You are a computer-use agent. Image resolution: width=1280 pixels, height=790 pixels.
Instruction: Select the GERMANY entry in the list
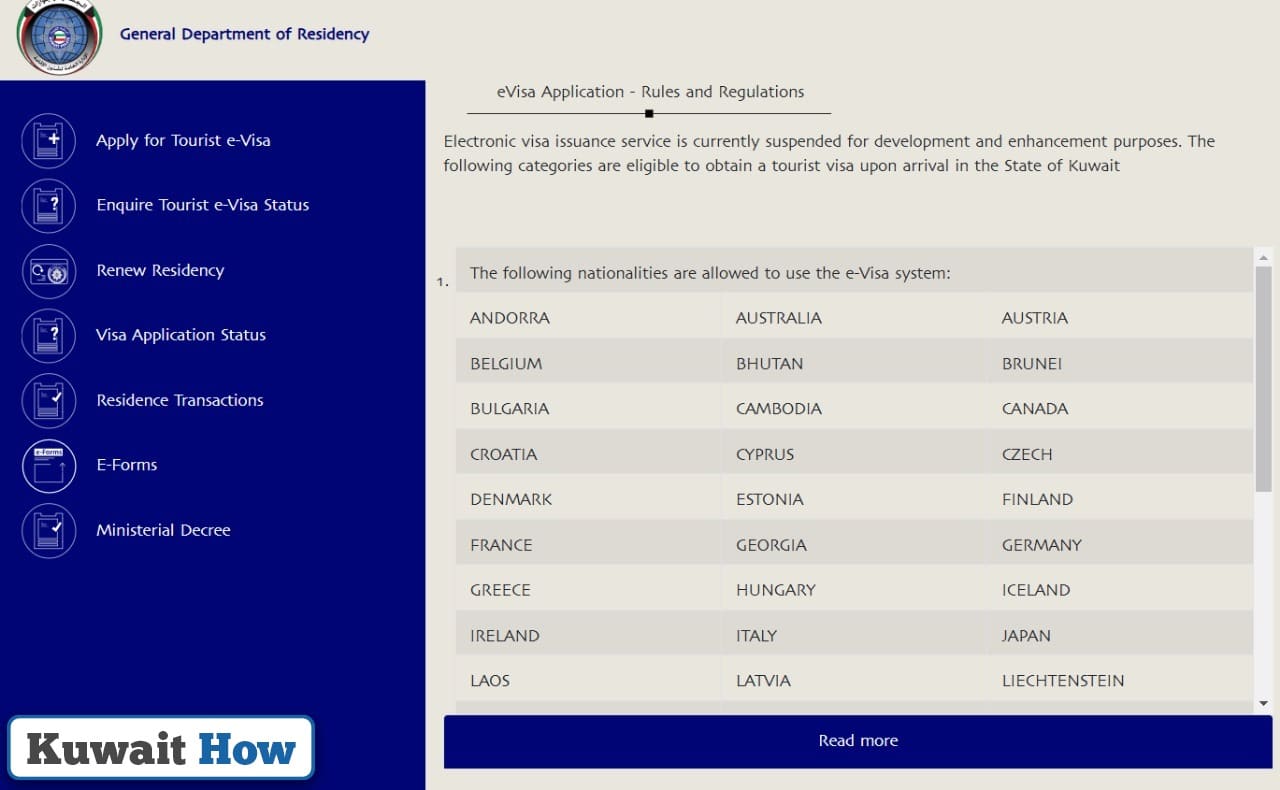1041,544
